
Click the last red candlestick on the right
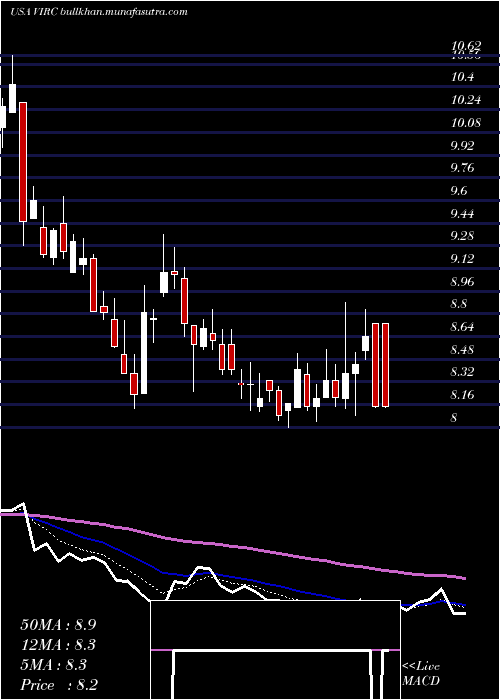tap(385, 365)
